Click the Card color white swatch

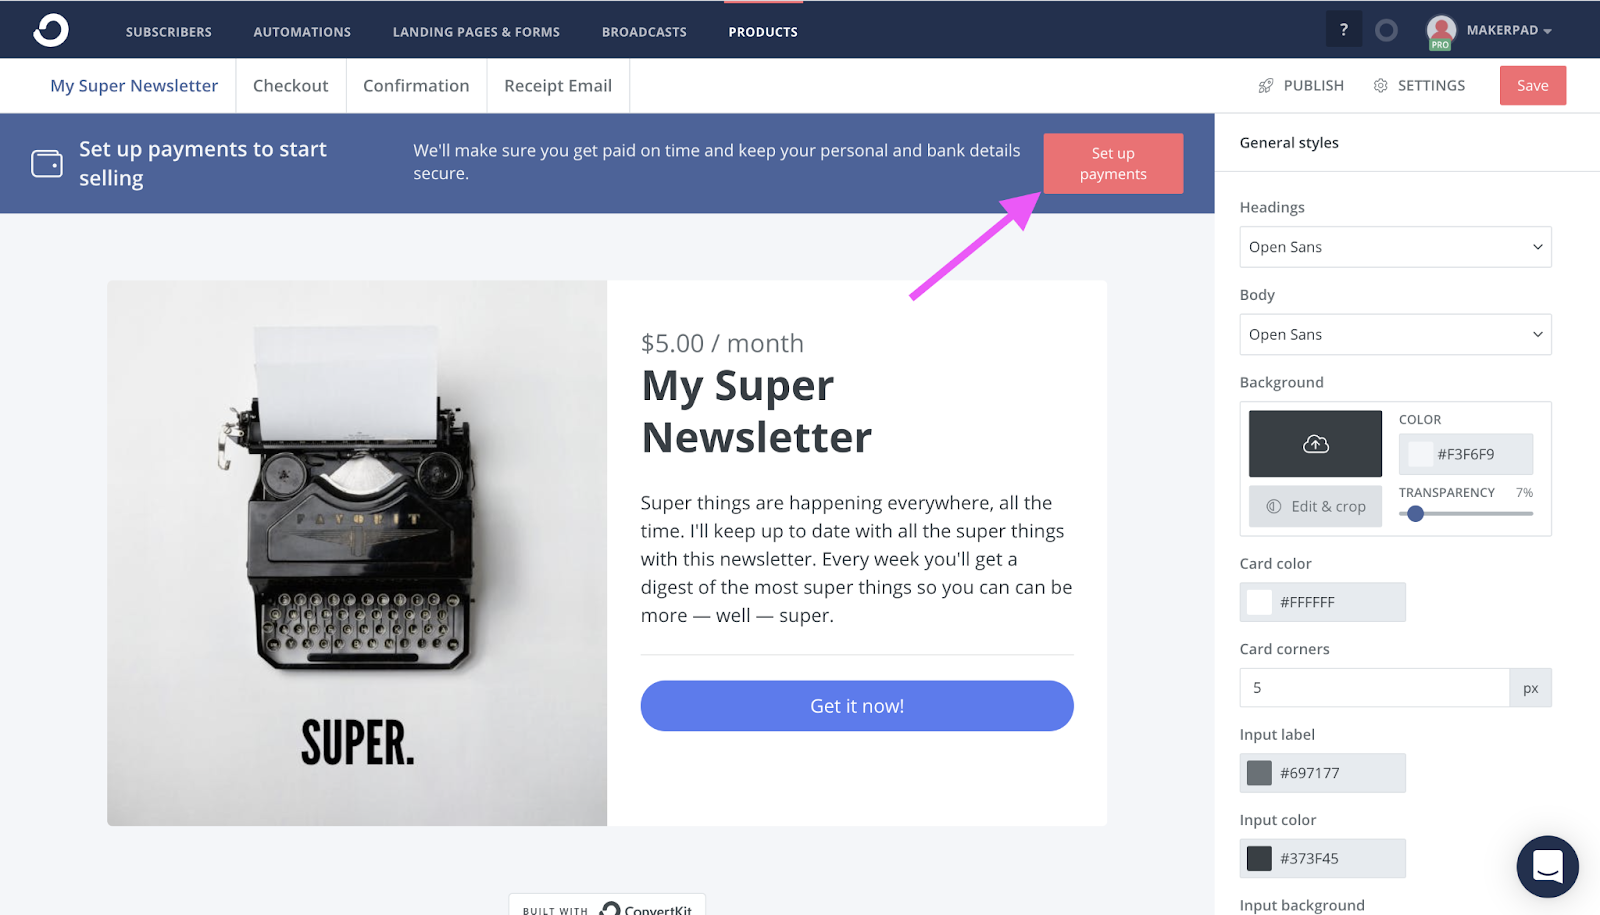[1260, 602]
